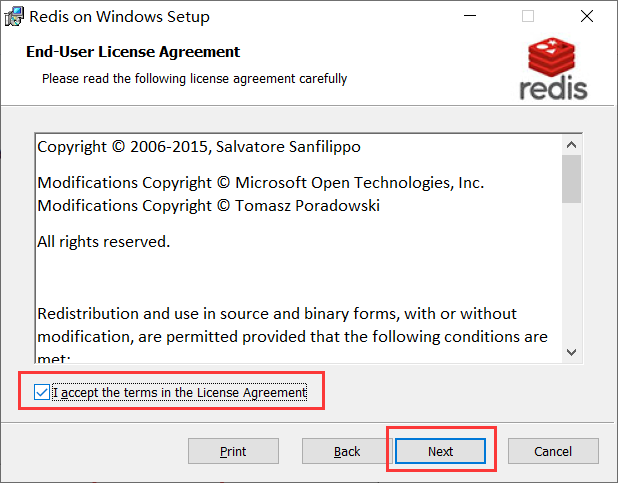
Task: Click the "All rights reserved." text
Action: point(104,241)
